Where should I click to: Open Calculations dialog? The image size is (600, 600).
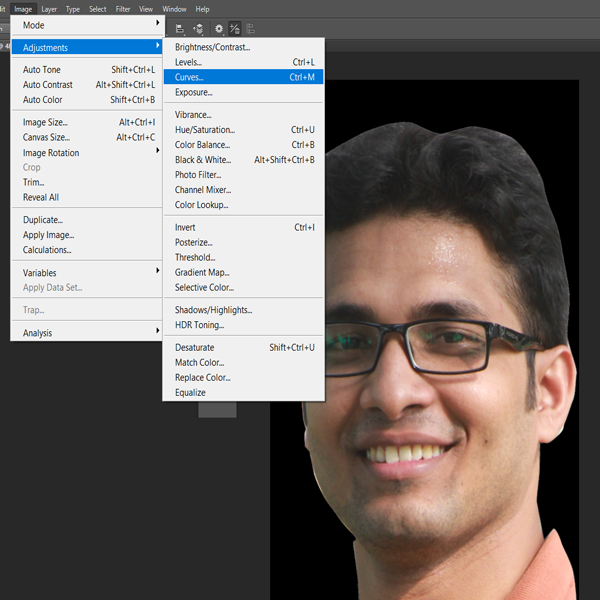88,250
